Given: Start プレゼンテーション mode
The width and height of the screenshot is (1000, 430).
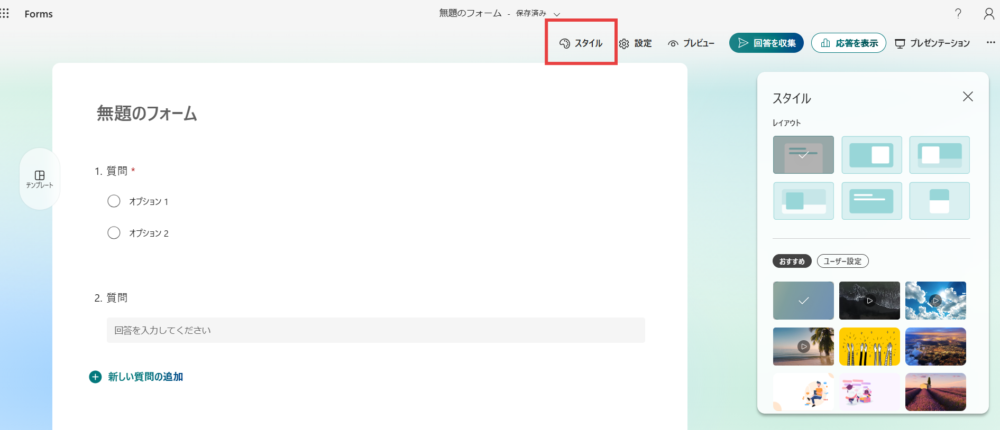Looking at the screenshot, I should tap(932, 43).
